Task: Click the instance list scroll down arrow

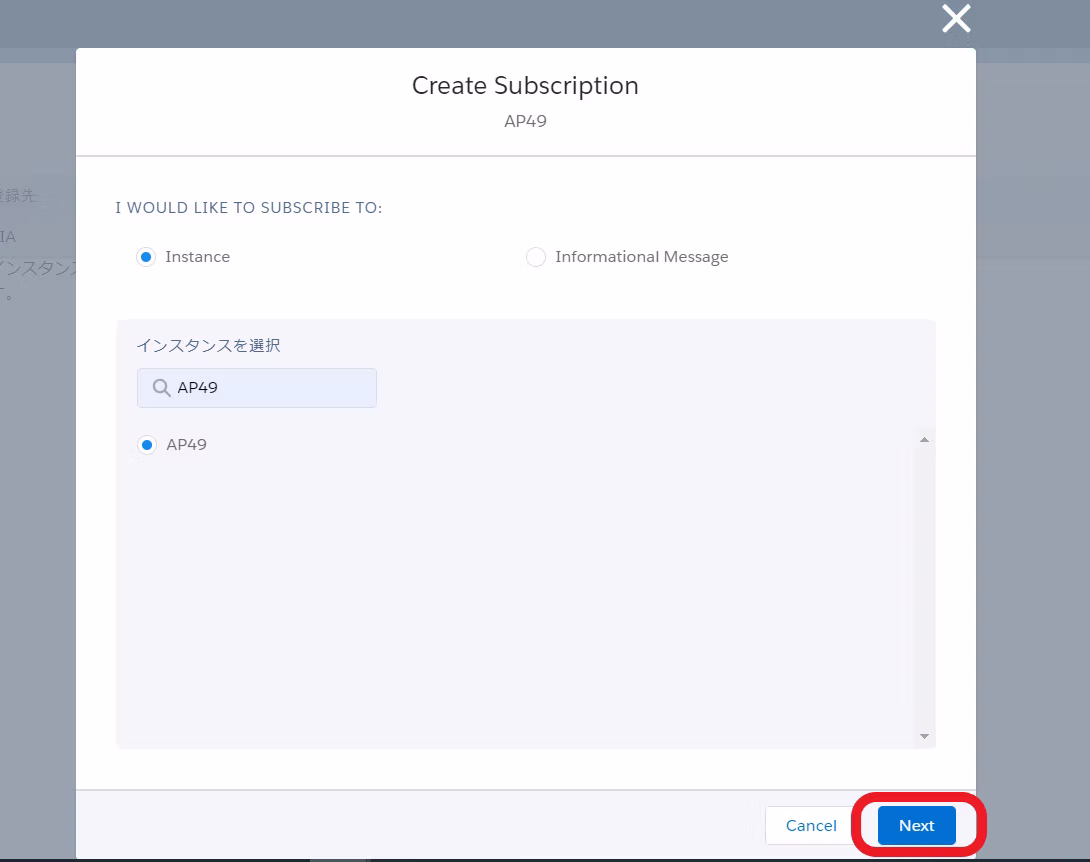Action: (924, 736)
